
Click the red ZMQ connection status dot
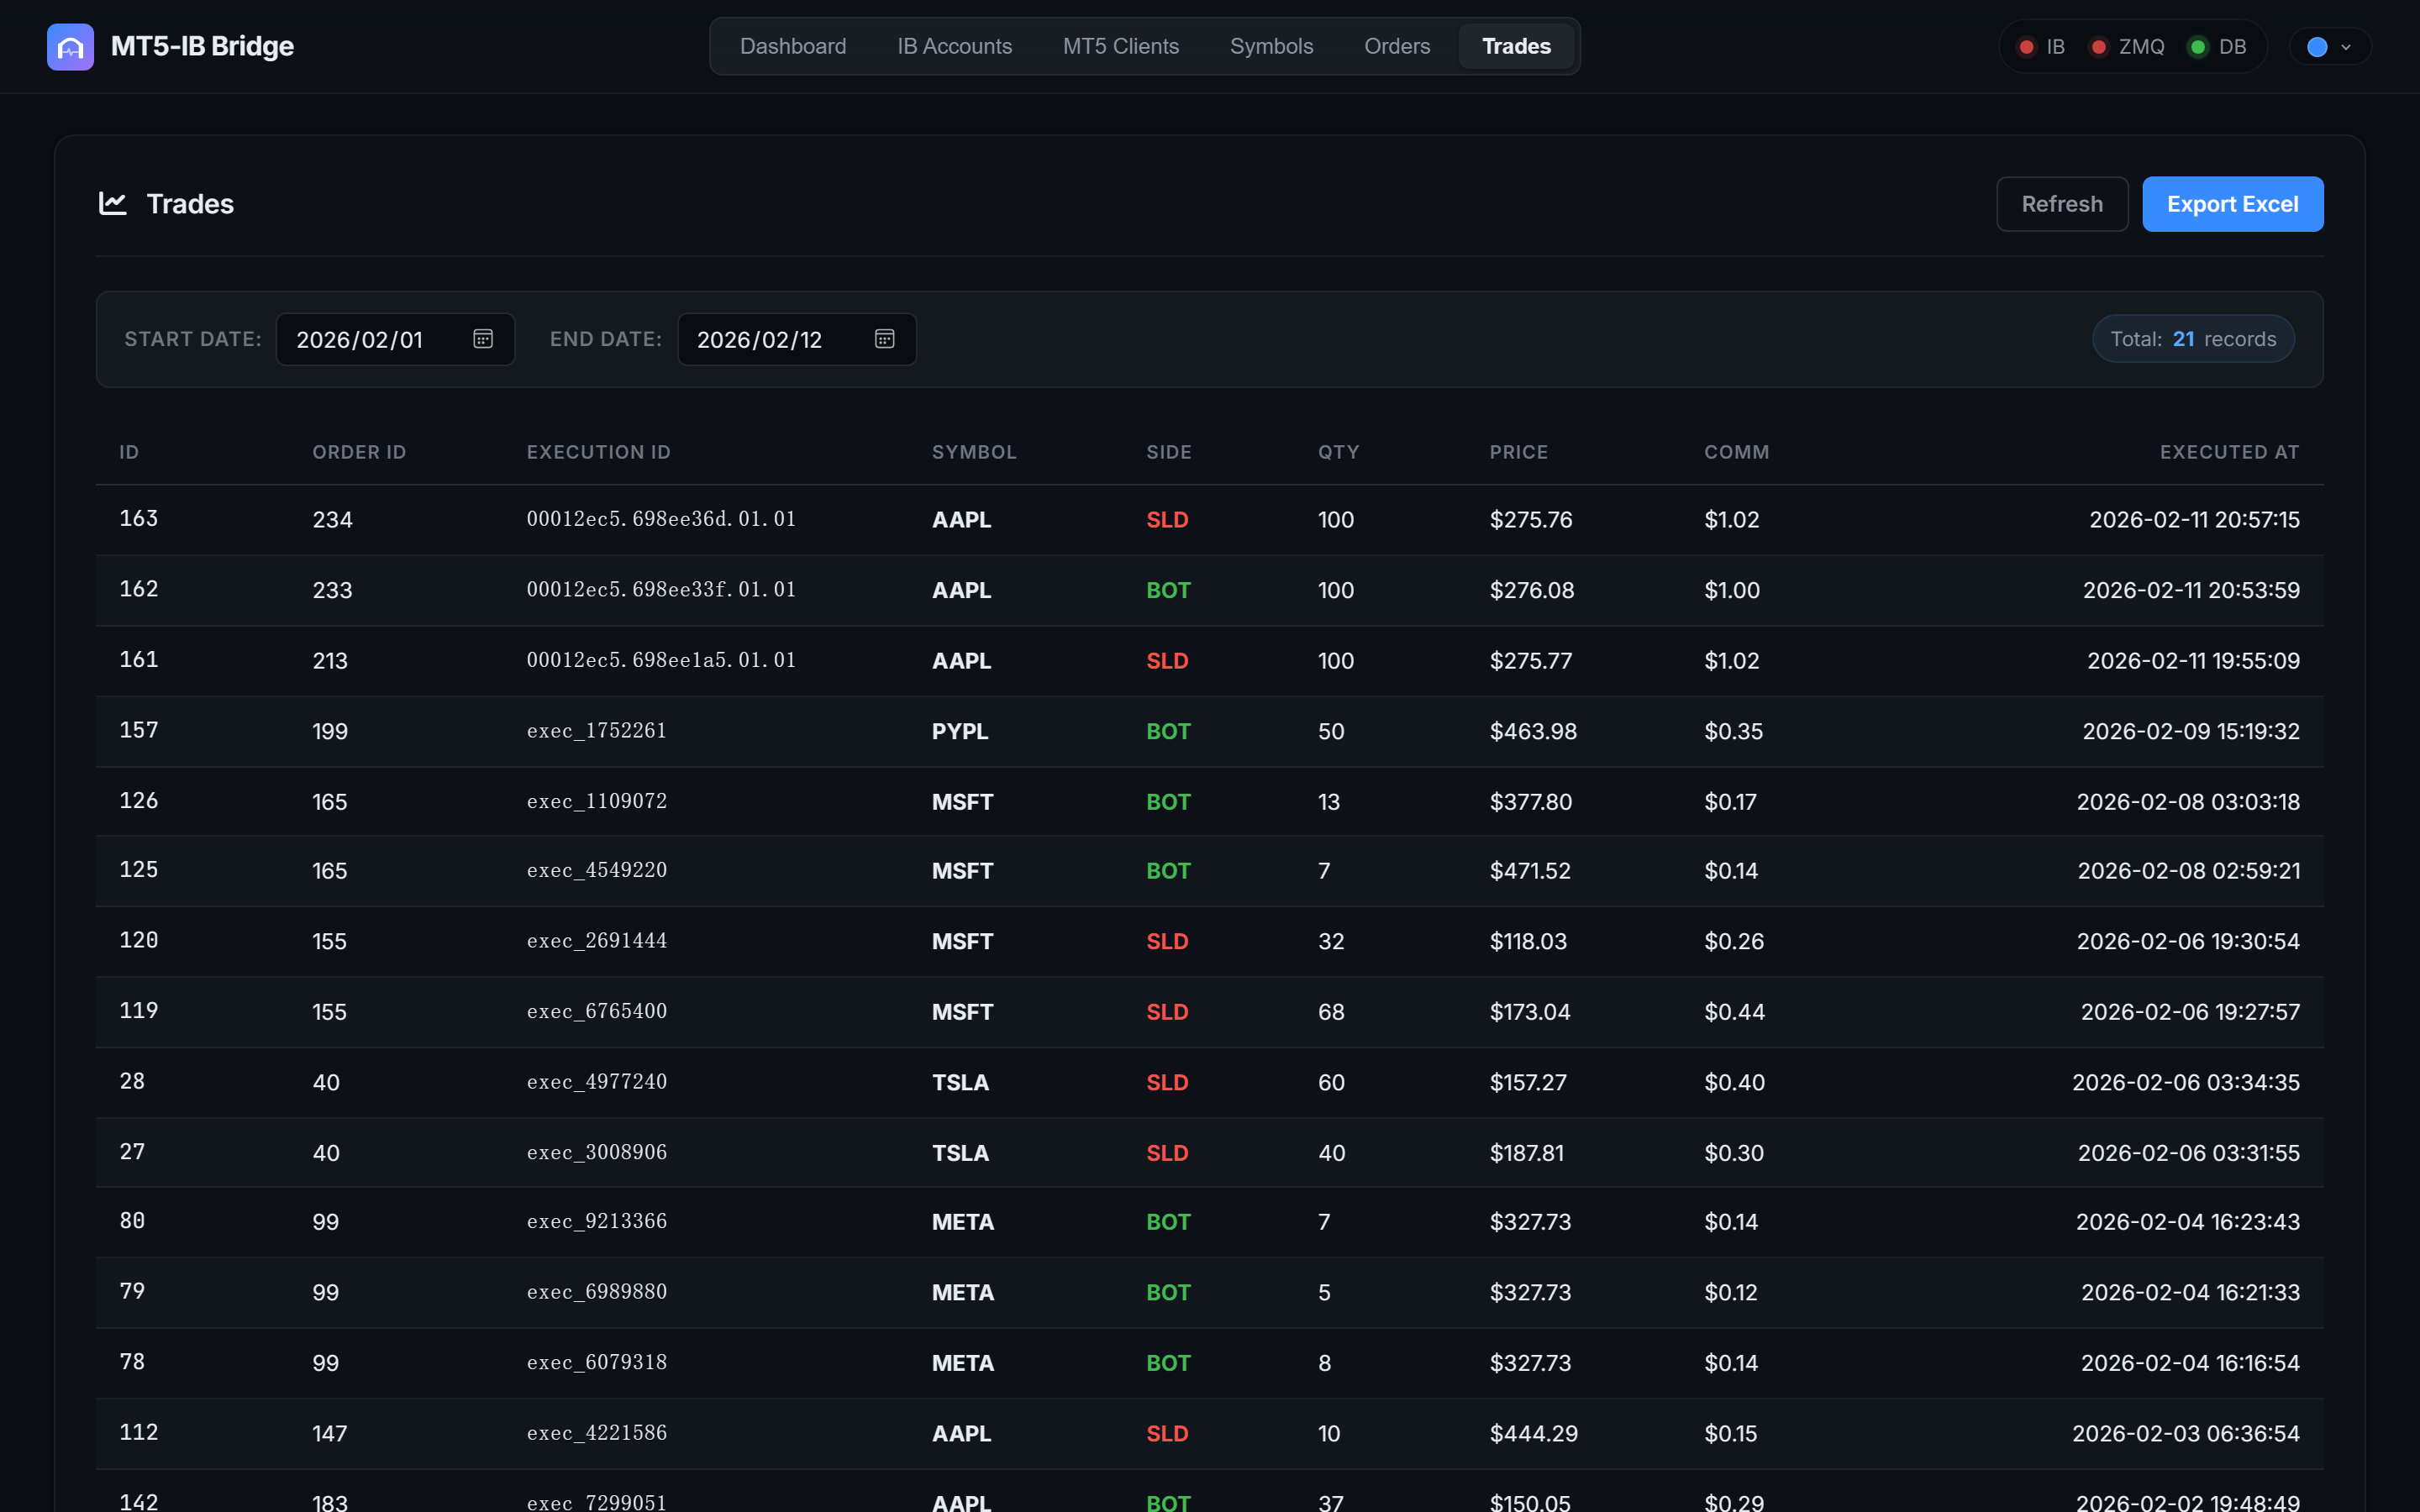click(x=2098, y=46)
